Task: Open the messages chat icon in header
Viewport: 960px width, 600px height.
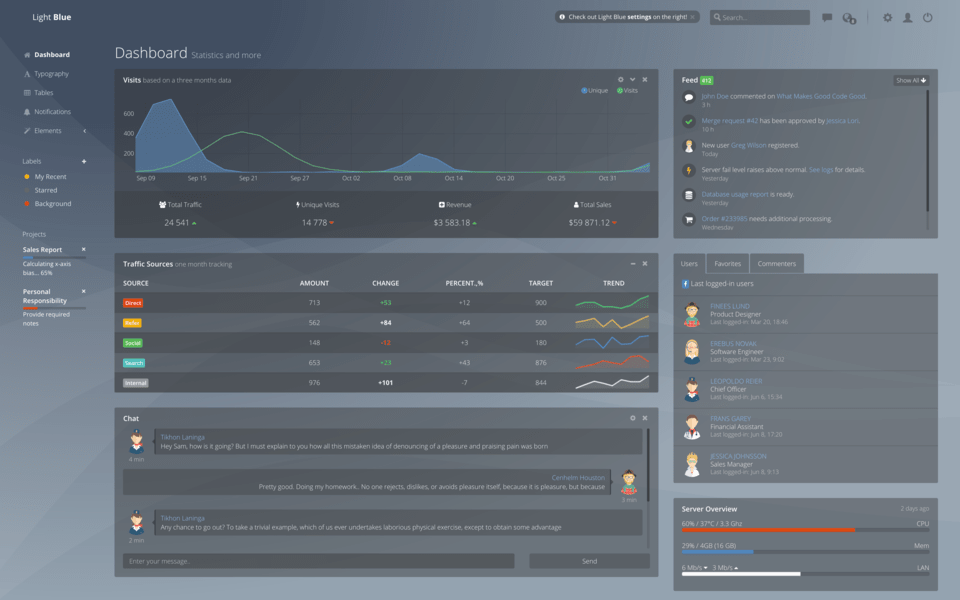Action: (827, 17)
